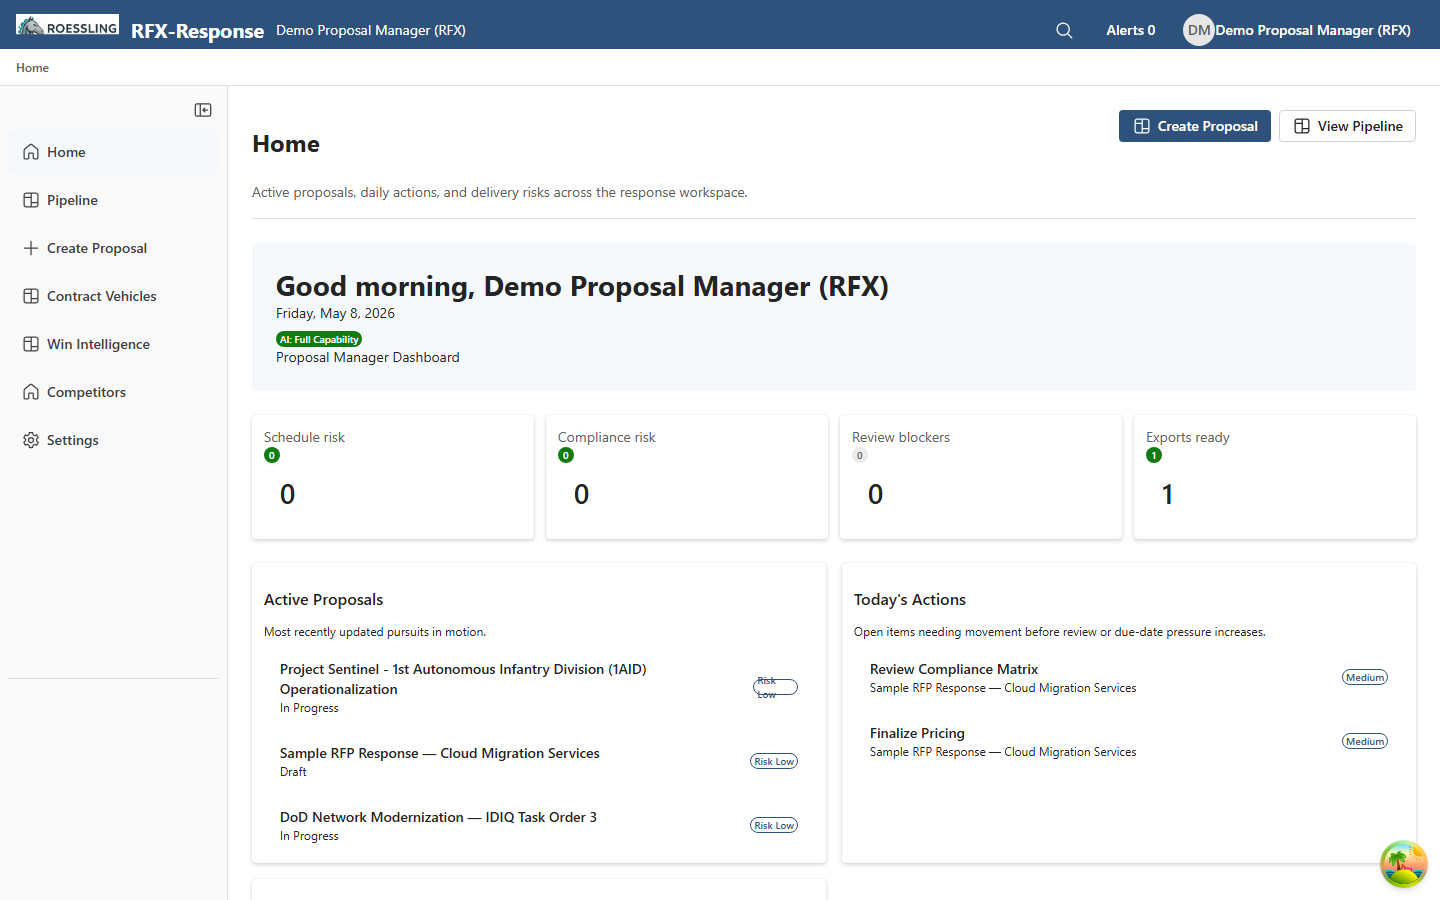
Task: Click the View Pipeline button
Action: [1347, 126]
